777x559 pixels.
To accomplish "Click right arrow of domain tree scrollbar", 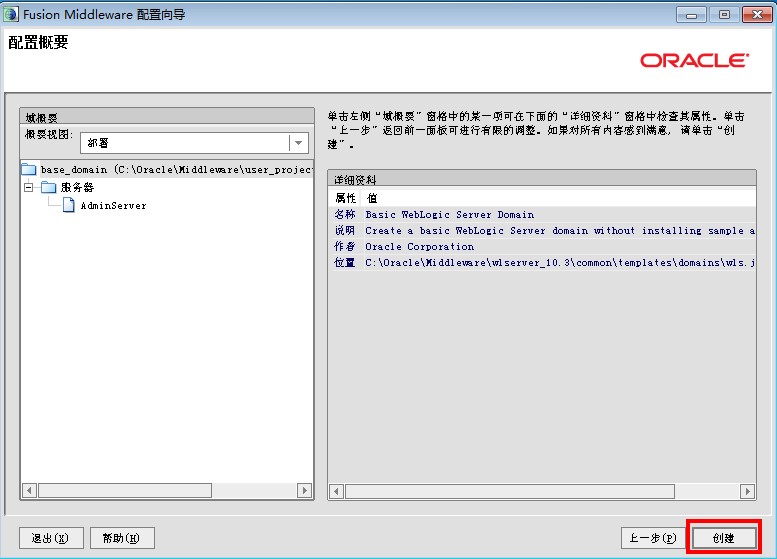I will pos(304,491).
